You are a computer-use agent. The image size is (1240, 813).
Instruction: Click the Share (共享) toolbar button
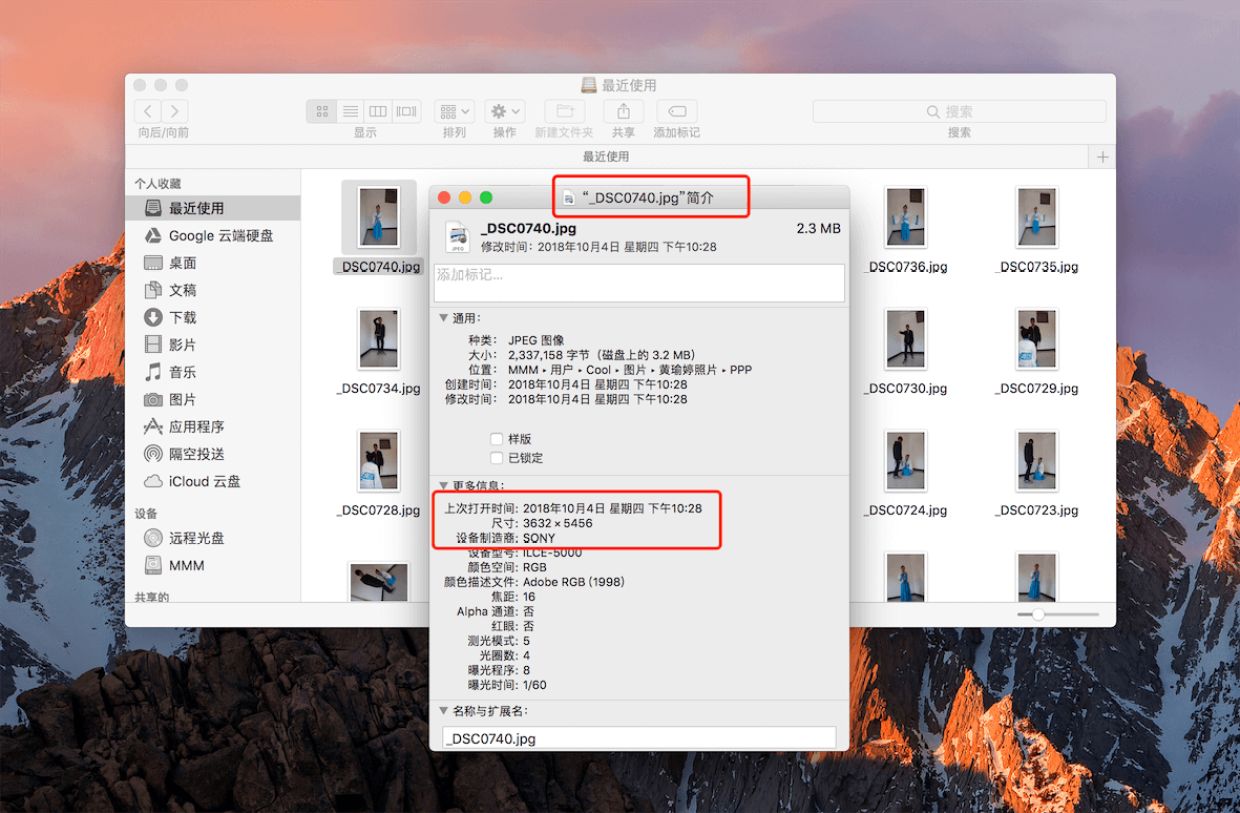coord(623,111)
